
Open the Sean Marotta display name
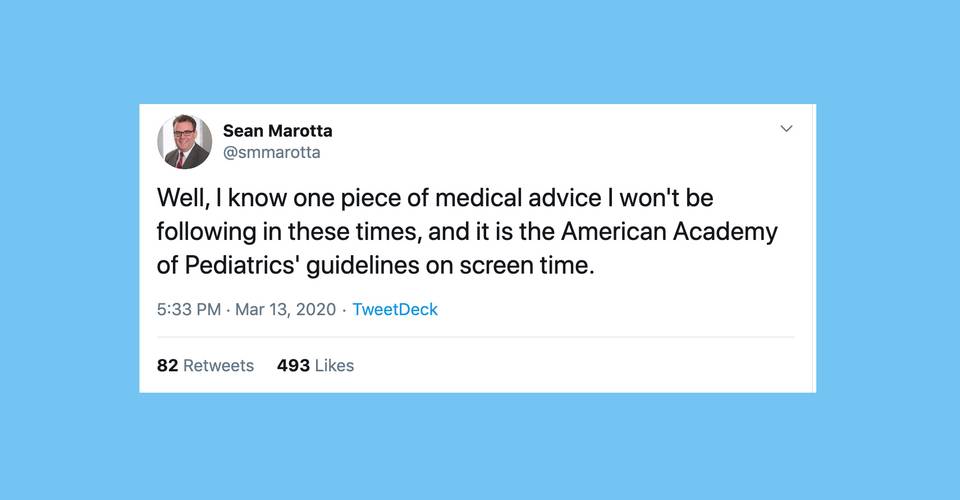click(277, 131)
